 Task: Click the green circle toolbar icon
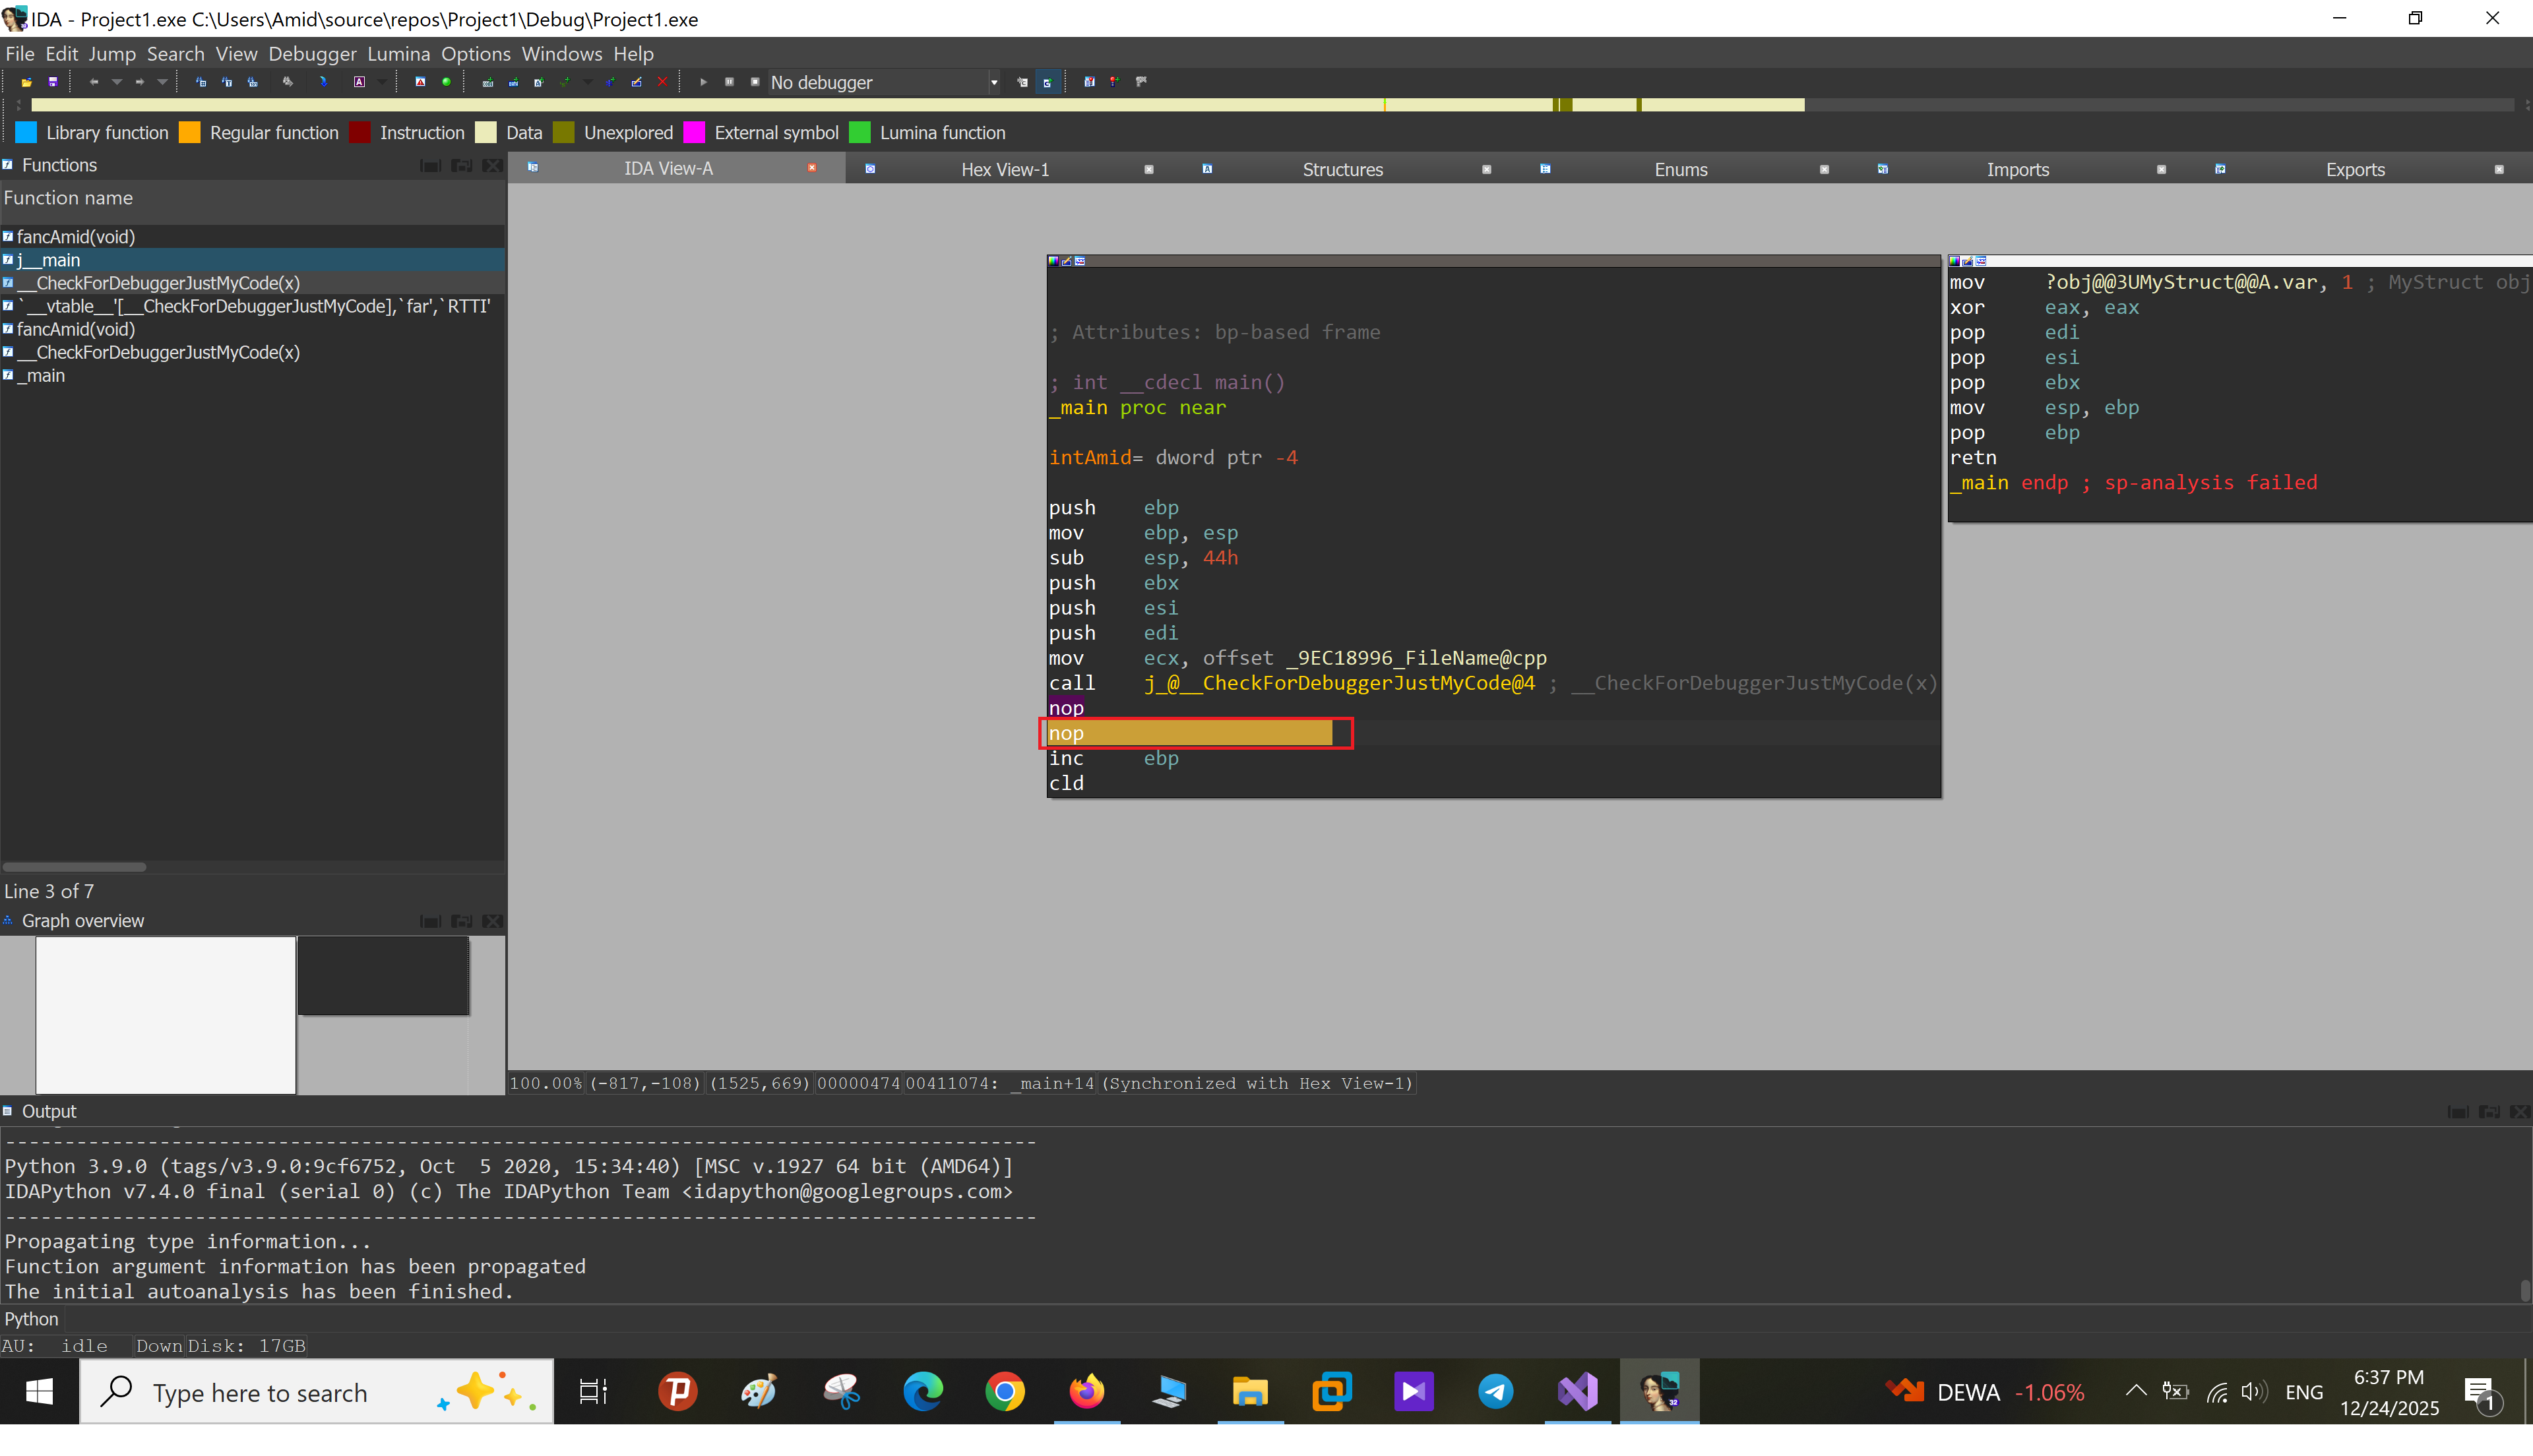click(446, 82)
